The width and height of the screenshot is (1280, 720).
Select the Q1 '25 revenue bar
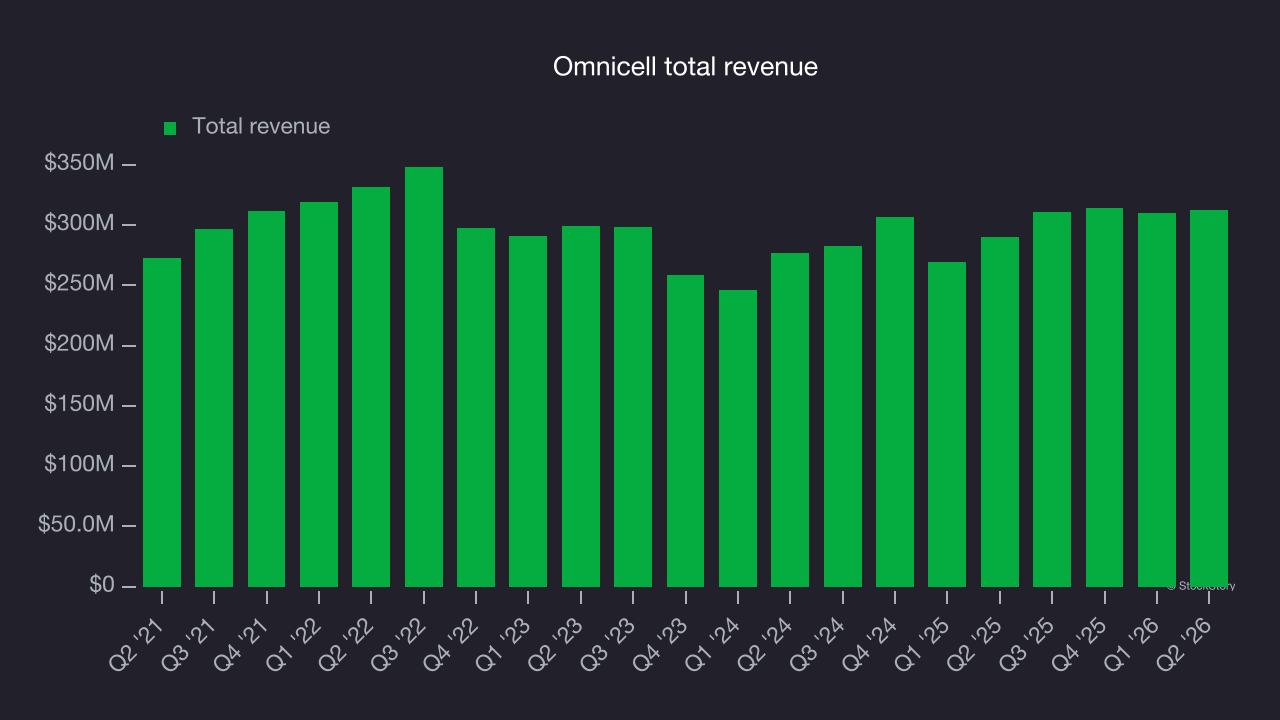click(947, 424)
